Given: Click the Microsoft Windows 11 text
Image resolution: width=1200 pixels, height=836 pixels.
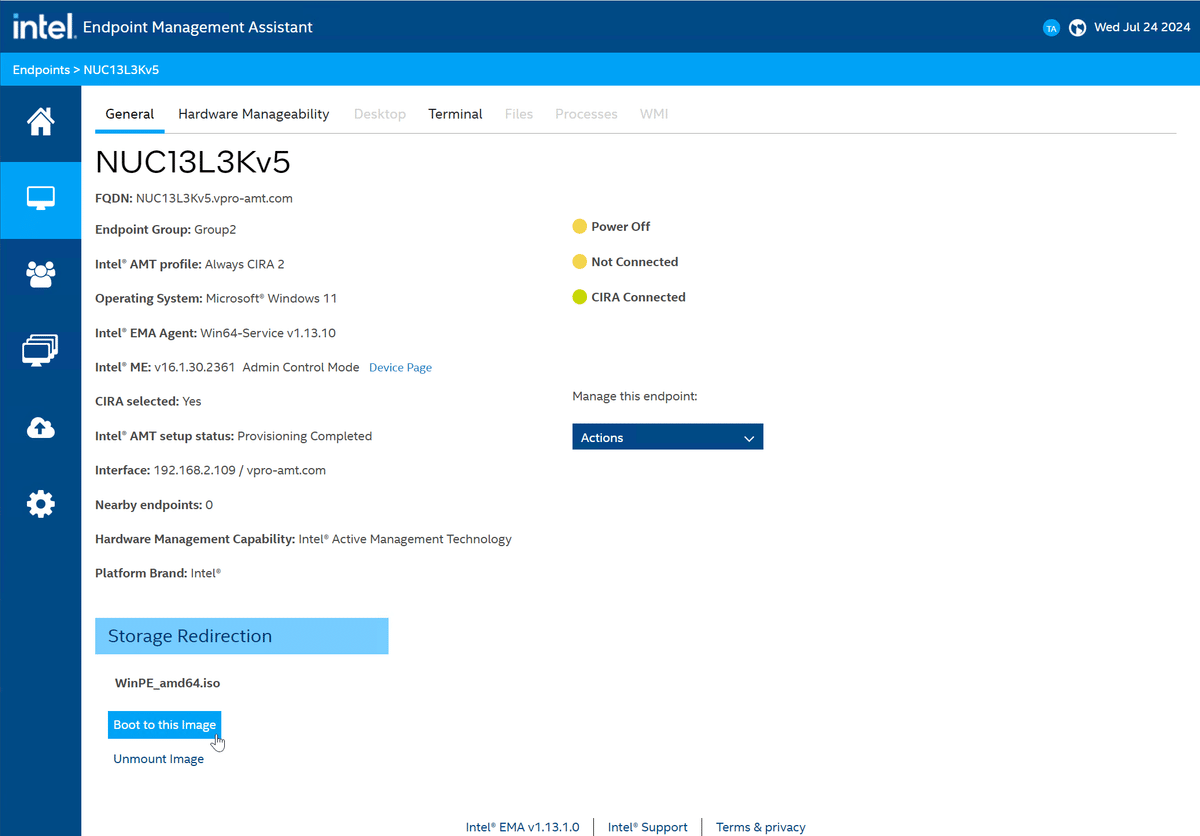Looking at the screenshot, I should 271,298.
